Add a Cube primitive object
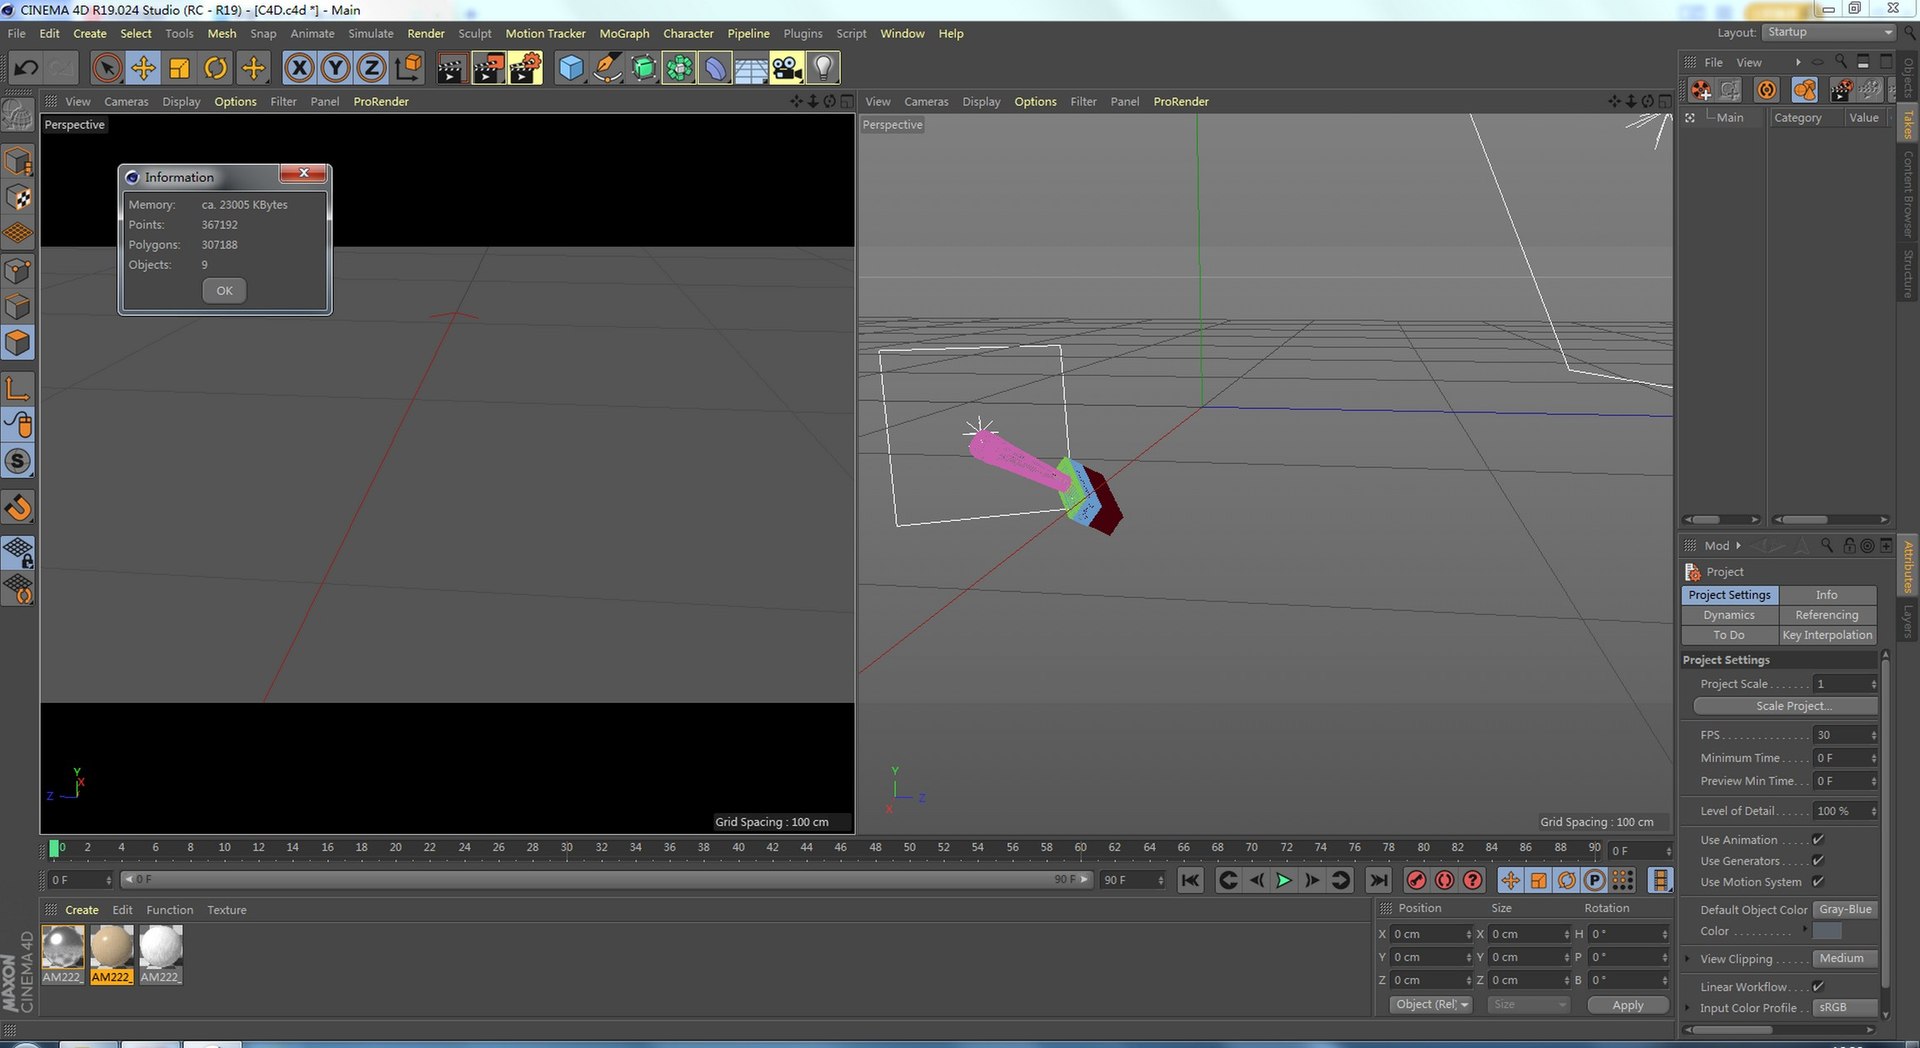Image resolution: width=1920 pixels, height=1048 pixels. (x=570, y=68)
